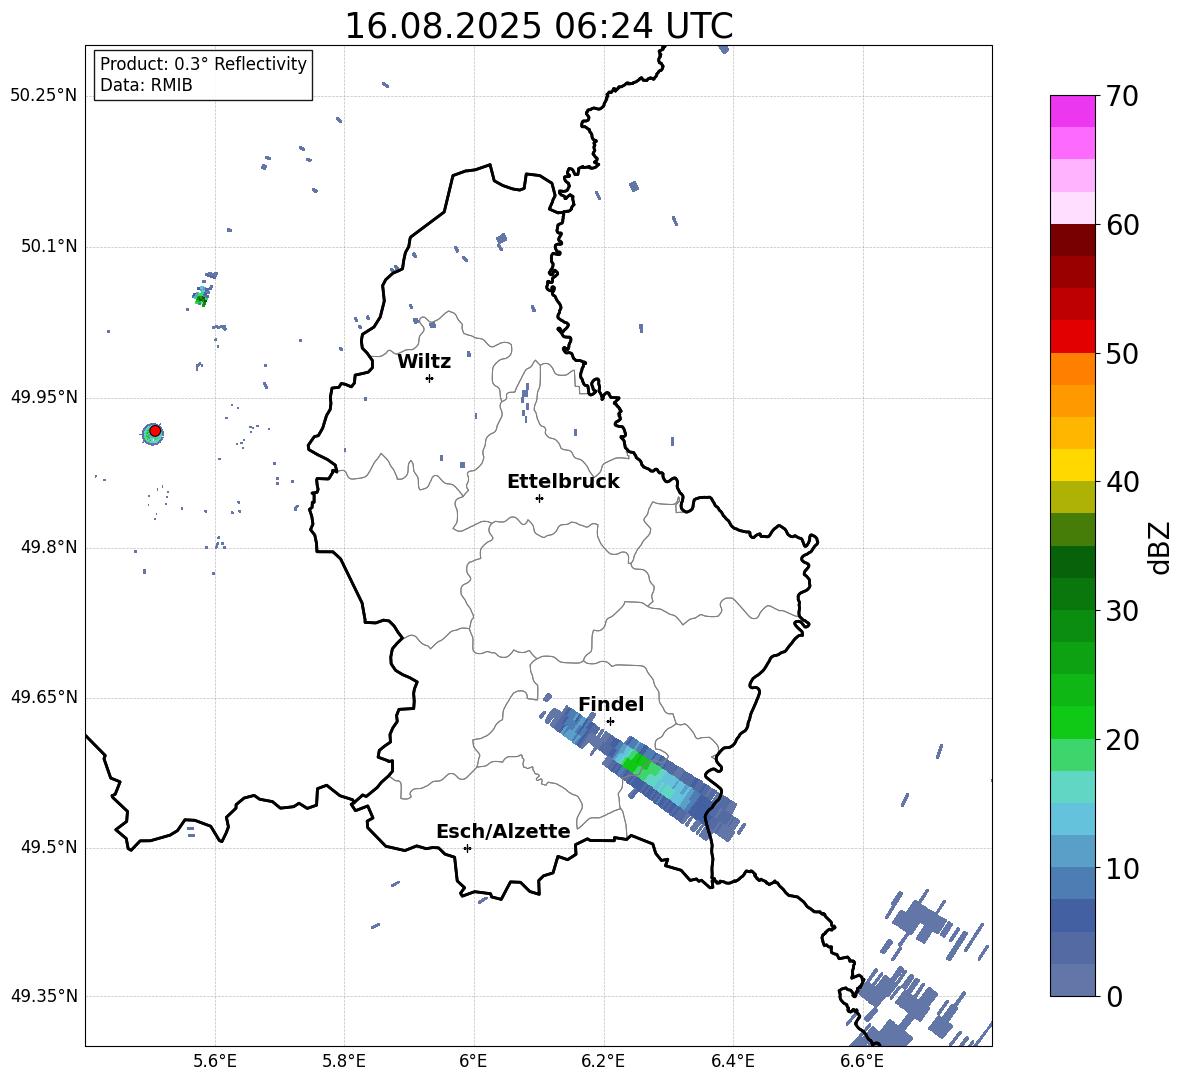1184x1081 pixels.
Task: Click the 49.8°N latitude label
Action: [49, 547]
